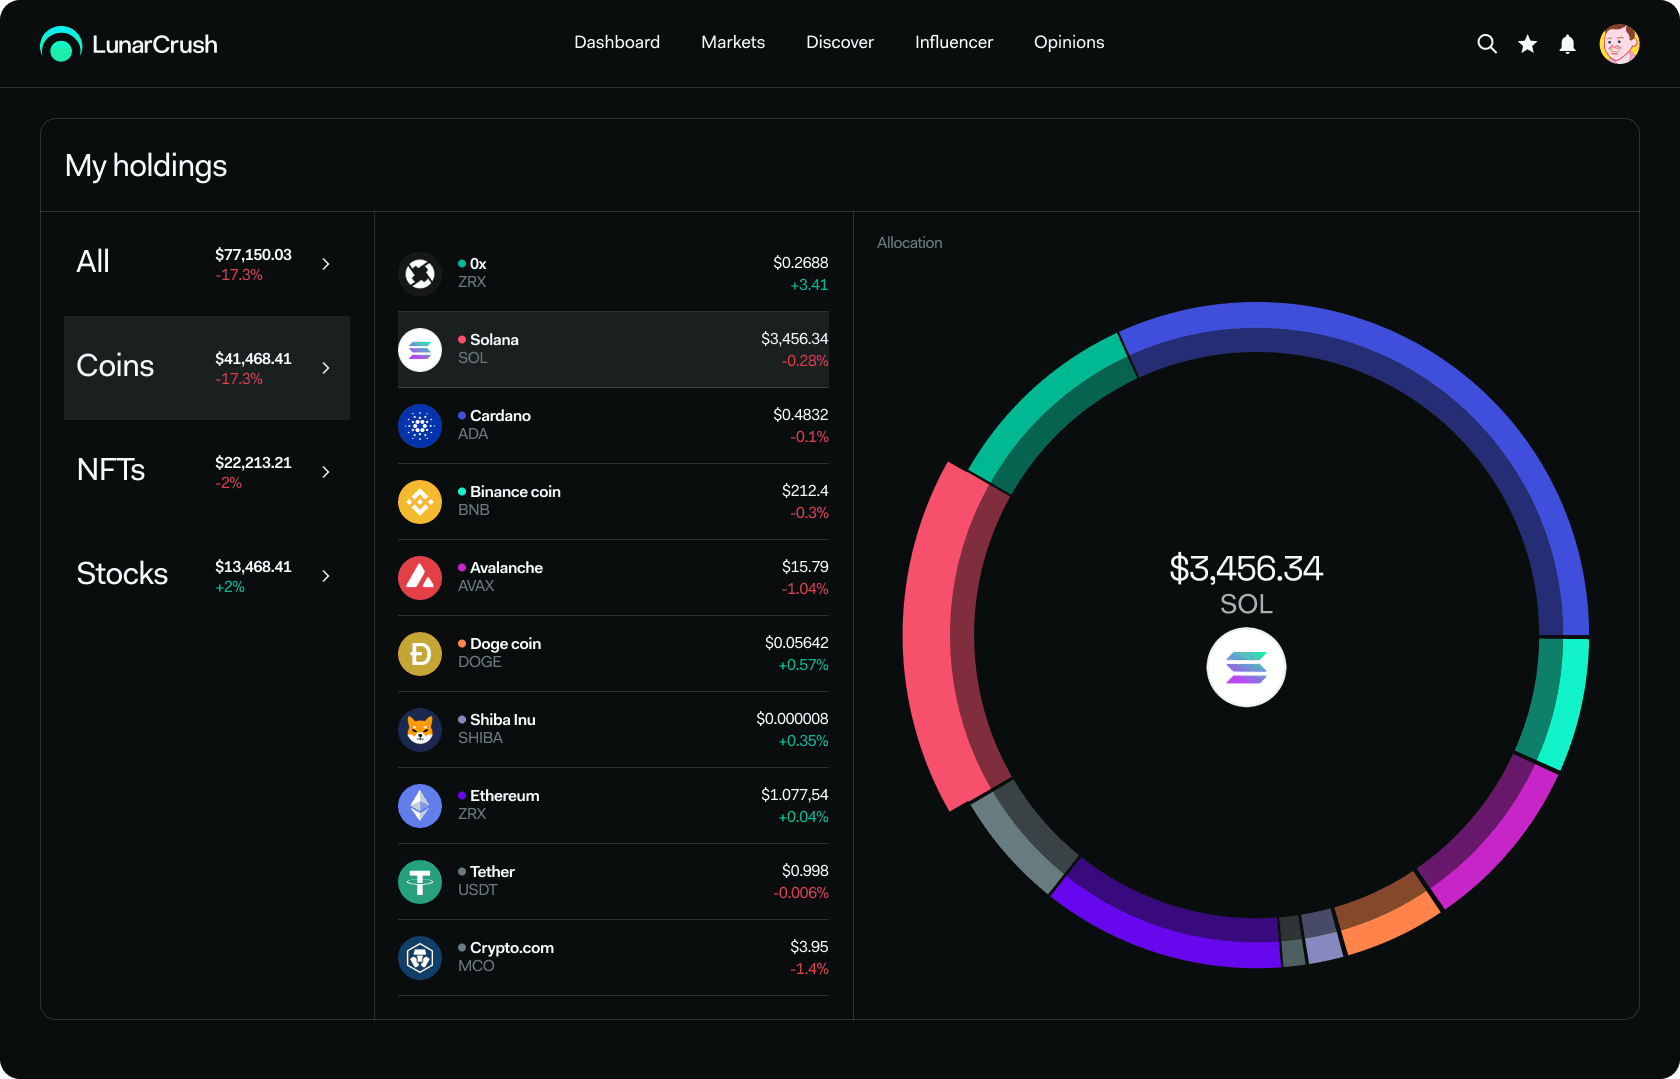
Task: Click the Binance coin icon
Action: tap(420, 502)
